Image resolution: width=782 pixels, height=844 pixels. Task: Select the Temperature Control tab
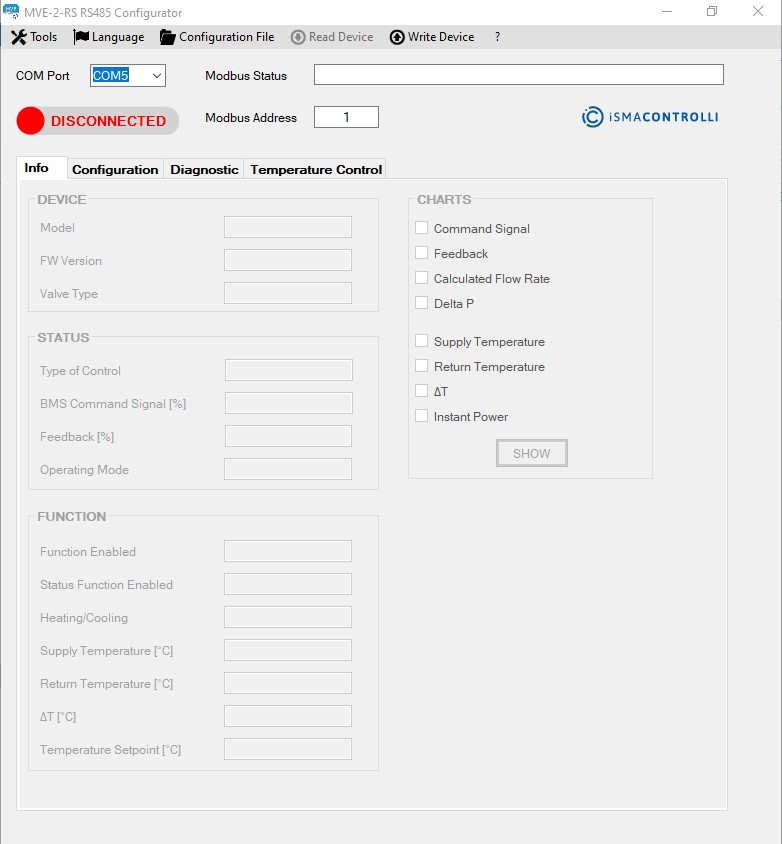pos(316,169)
